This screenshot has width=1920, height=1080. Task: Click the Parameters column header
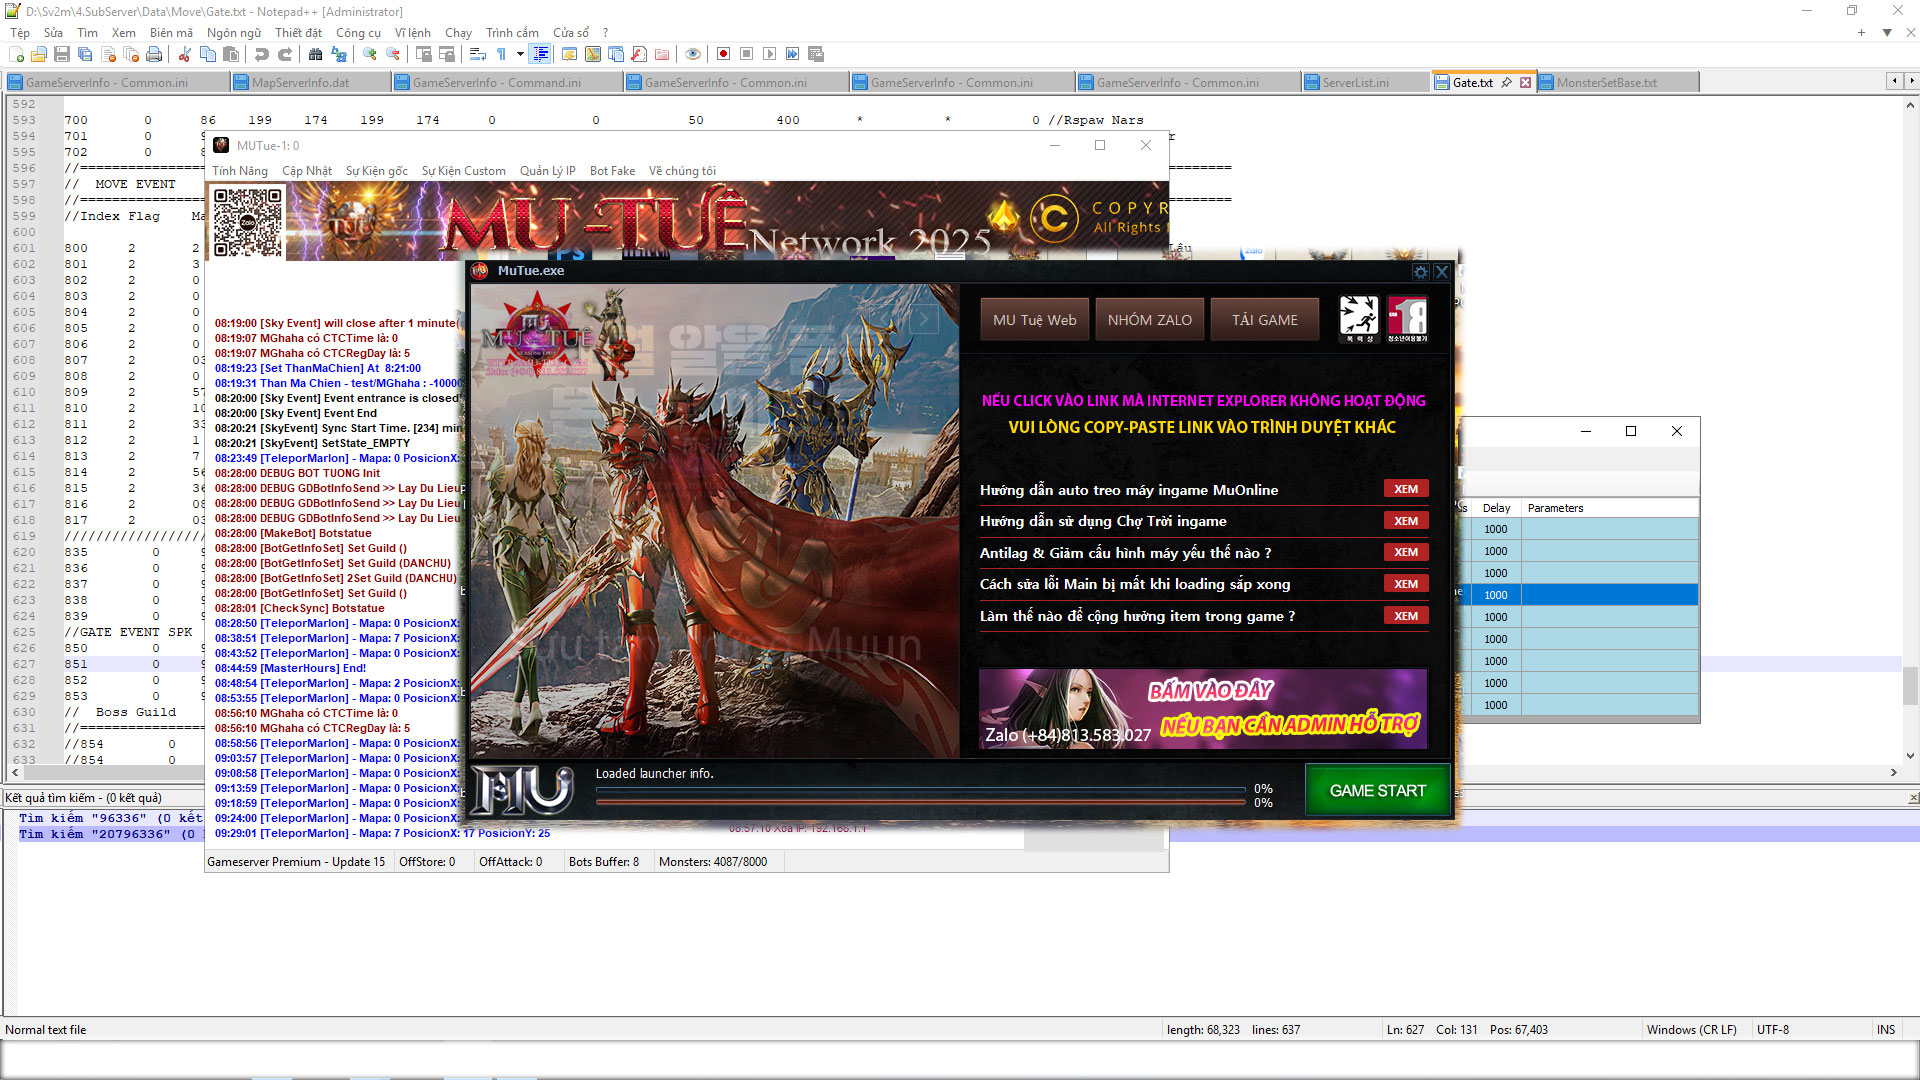click(1610, 508)
